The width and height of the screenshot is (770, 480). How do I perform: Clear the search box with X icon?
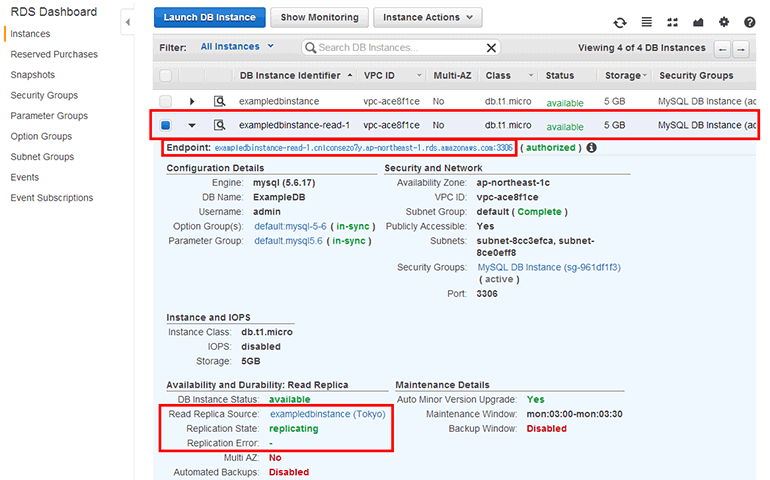tap(491, 47)
